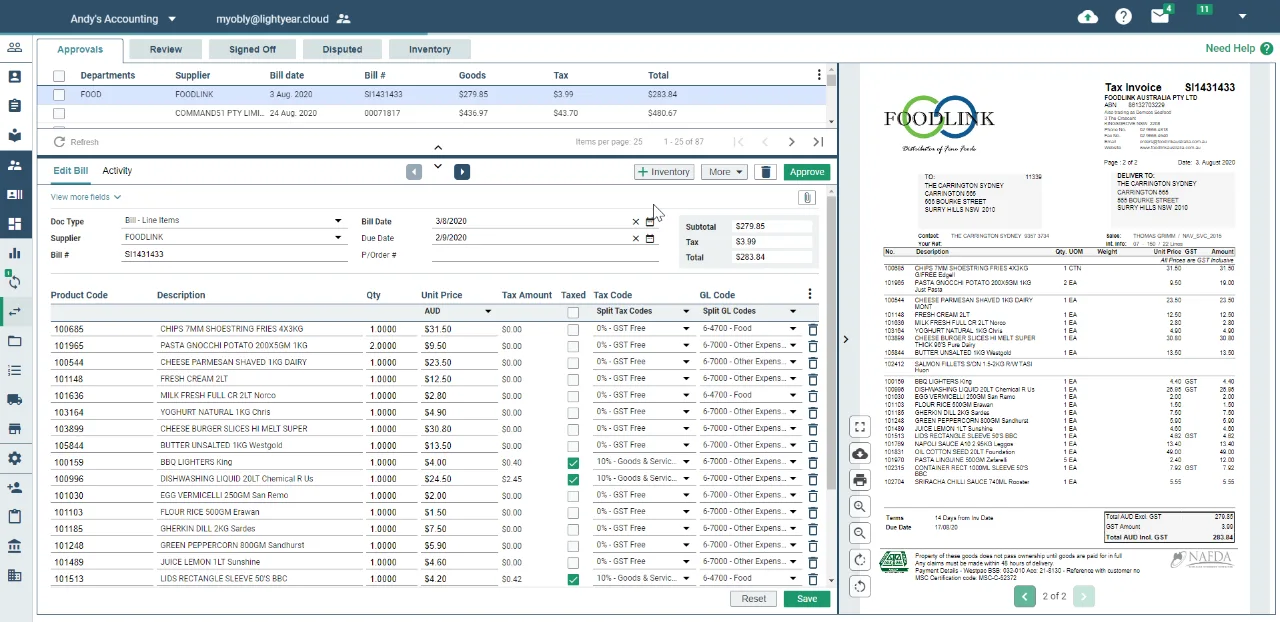Go to next bill arrow button
The width and height of the screenshot is (1280, 622).
[461, 172]
